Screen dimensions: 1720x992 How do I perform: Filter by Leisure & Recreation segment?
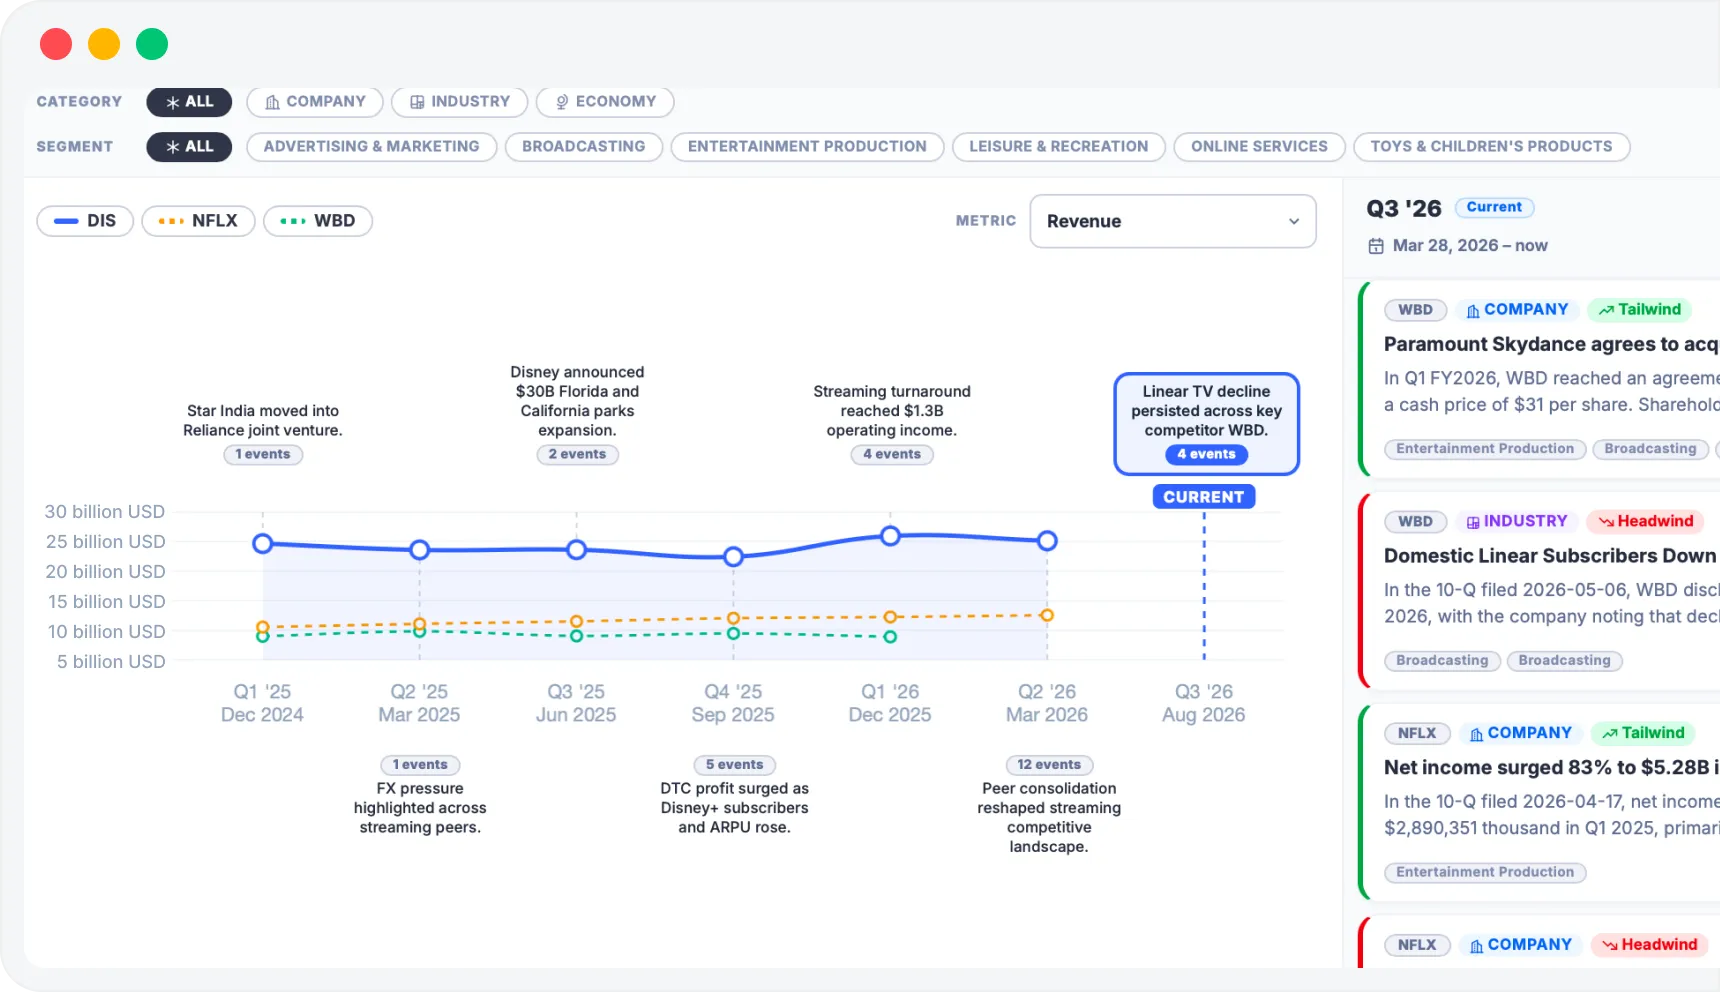point(1059,147)
